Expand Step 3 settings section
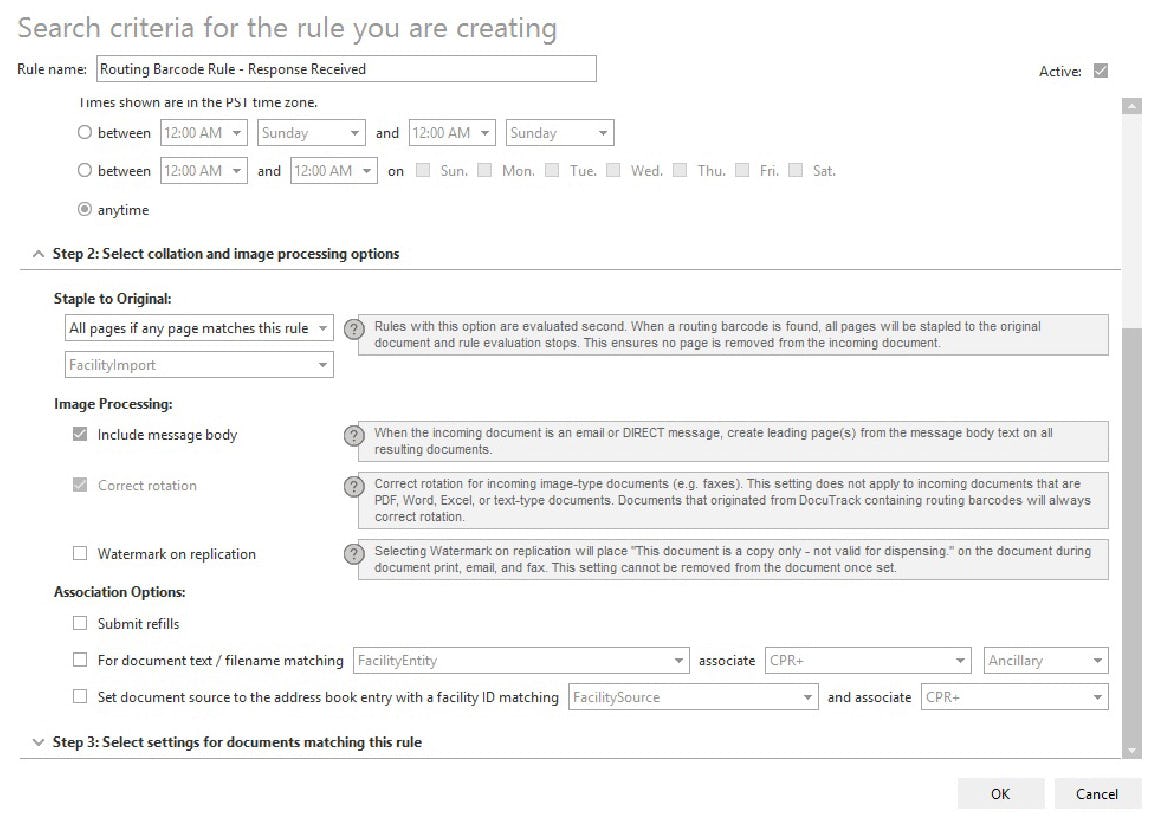The height and width of the screenshot is (827, 1160). click(39, 743)
